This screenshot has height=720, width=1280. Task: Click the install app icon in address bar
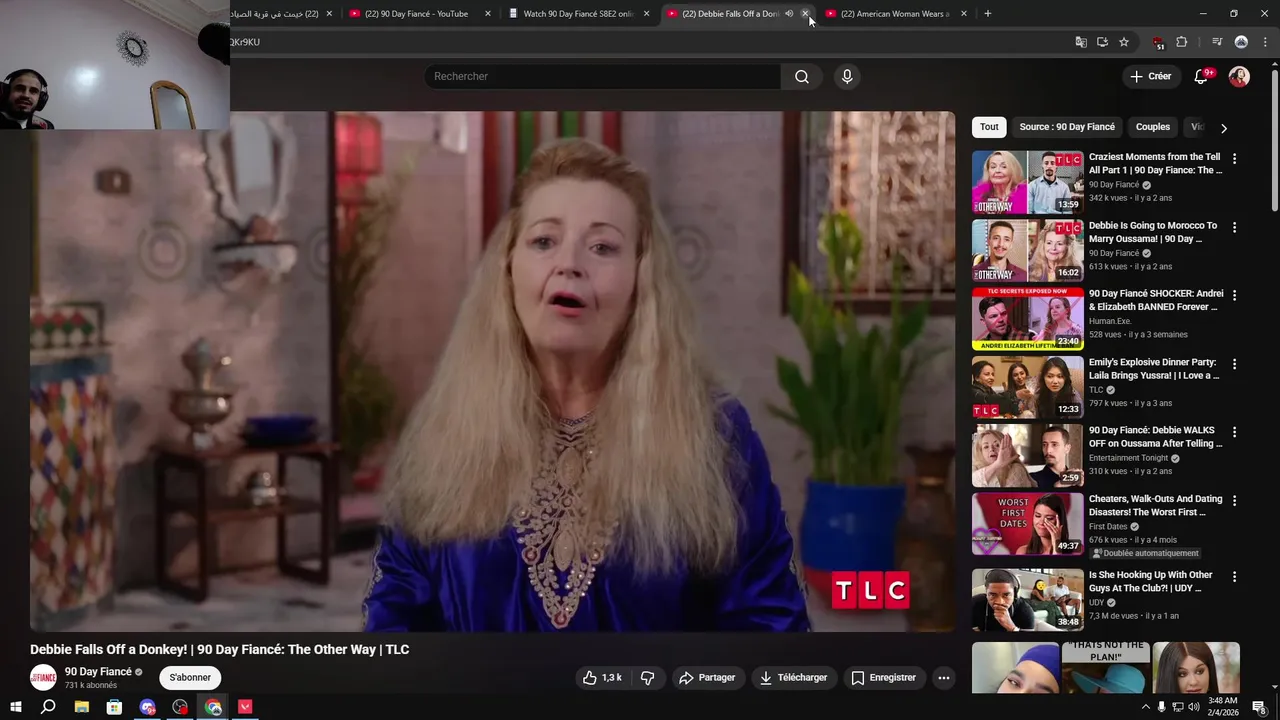coord(1102,42)
